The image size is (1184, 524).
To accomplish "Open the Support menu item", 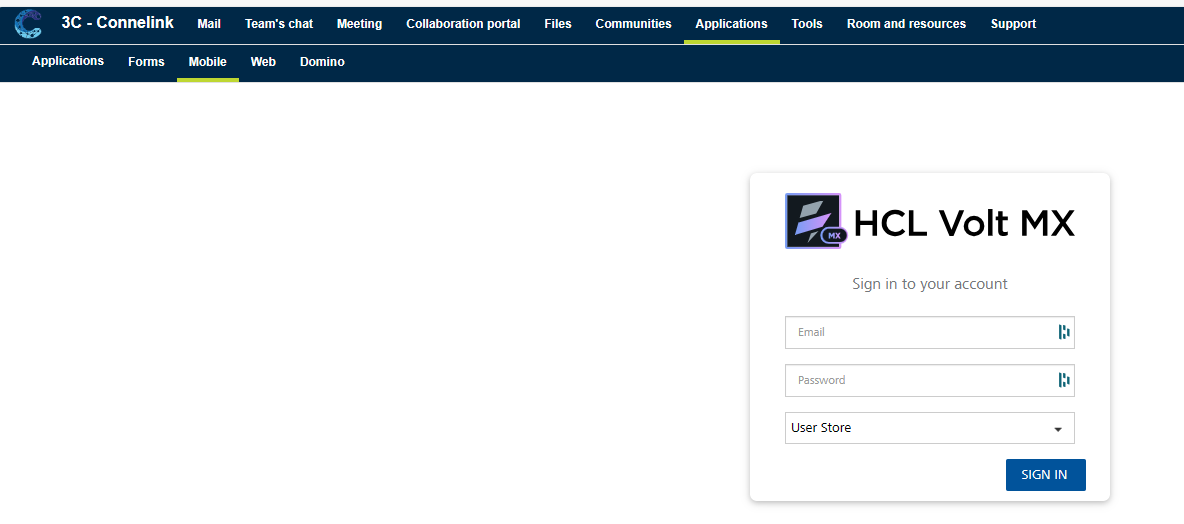I will pos(1013,24).
